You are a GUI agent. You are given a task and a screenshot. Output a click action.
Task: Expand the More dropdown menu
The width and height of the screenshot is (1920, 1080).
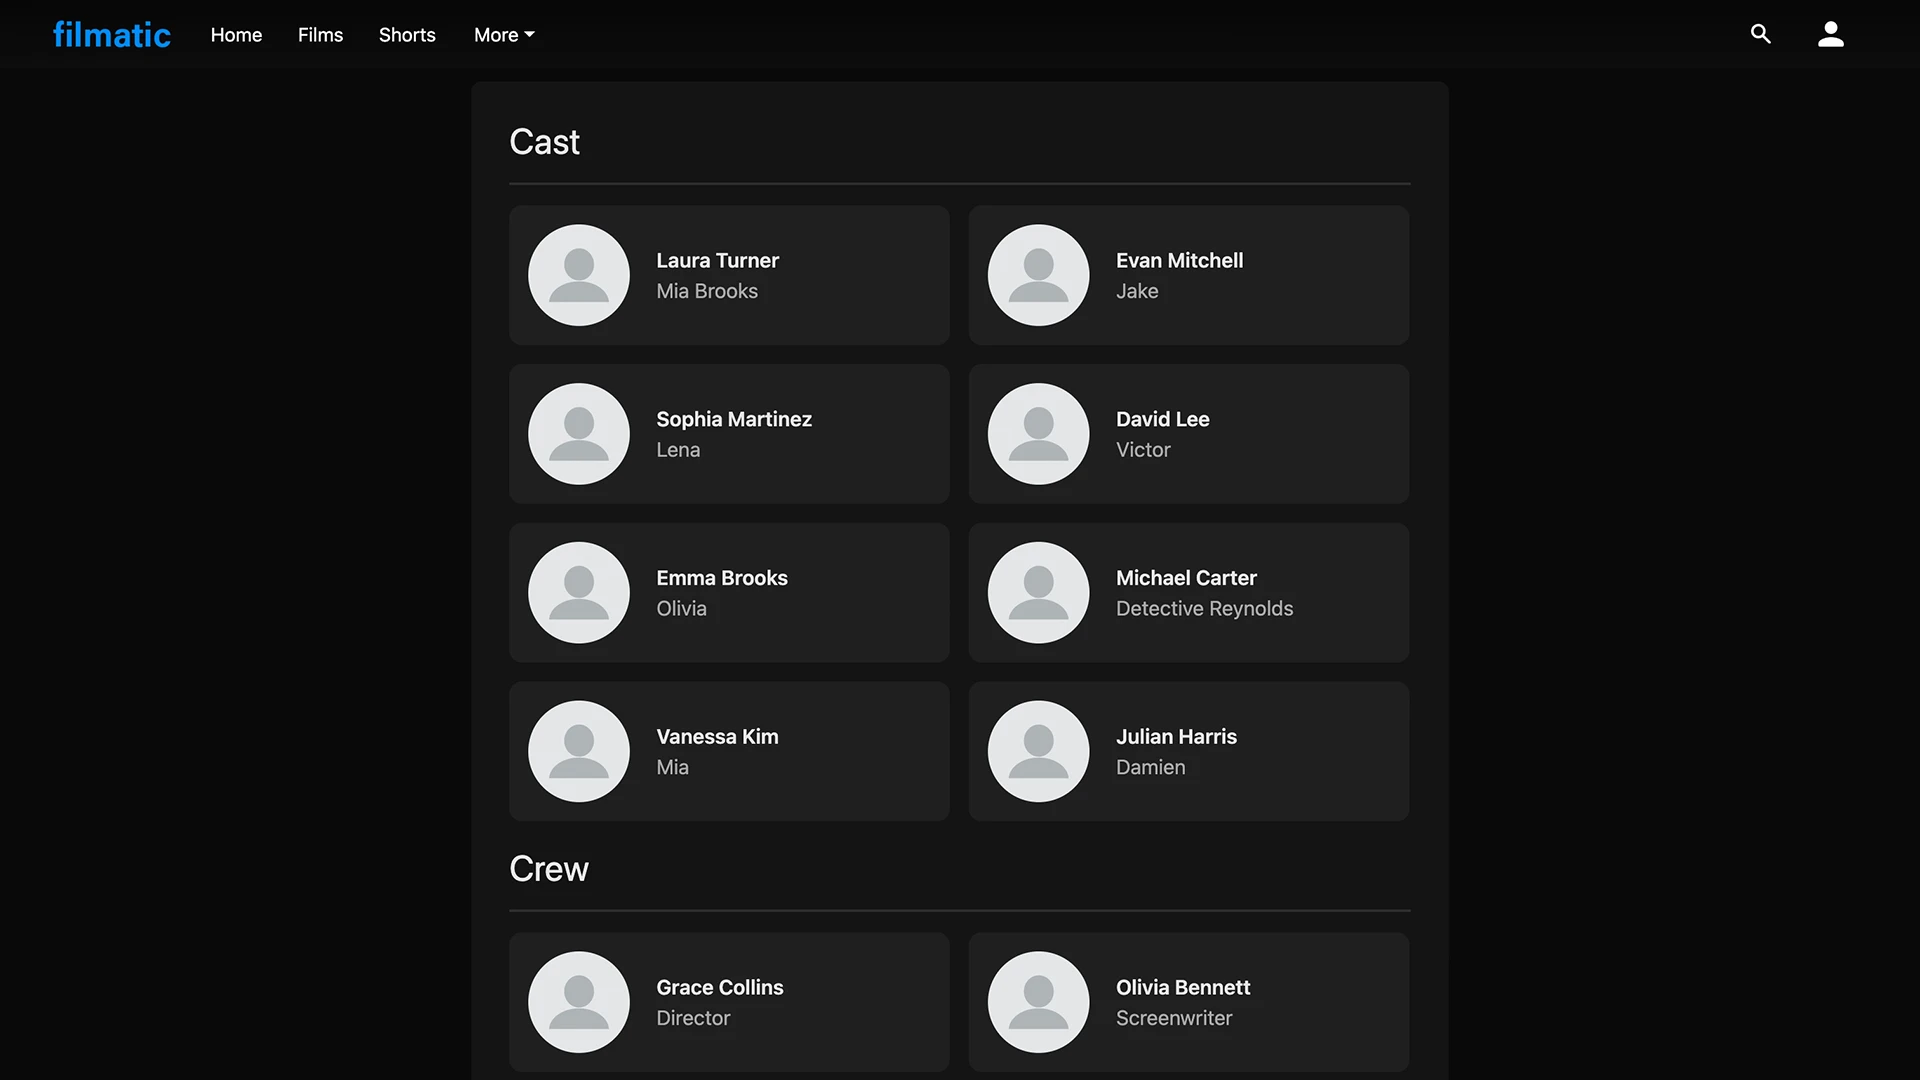point(504,35)
